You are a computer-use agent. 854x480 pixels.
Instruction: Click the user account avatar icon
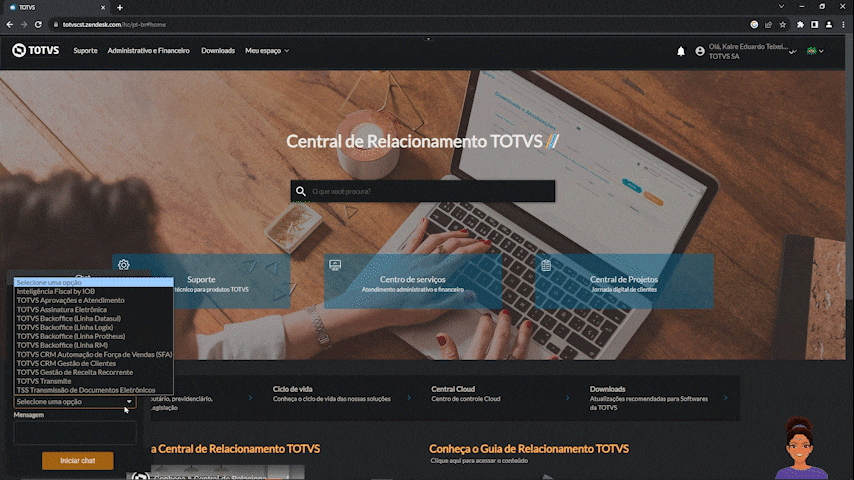[x=700, y=51]
